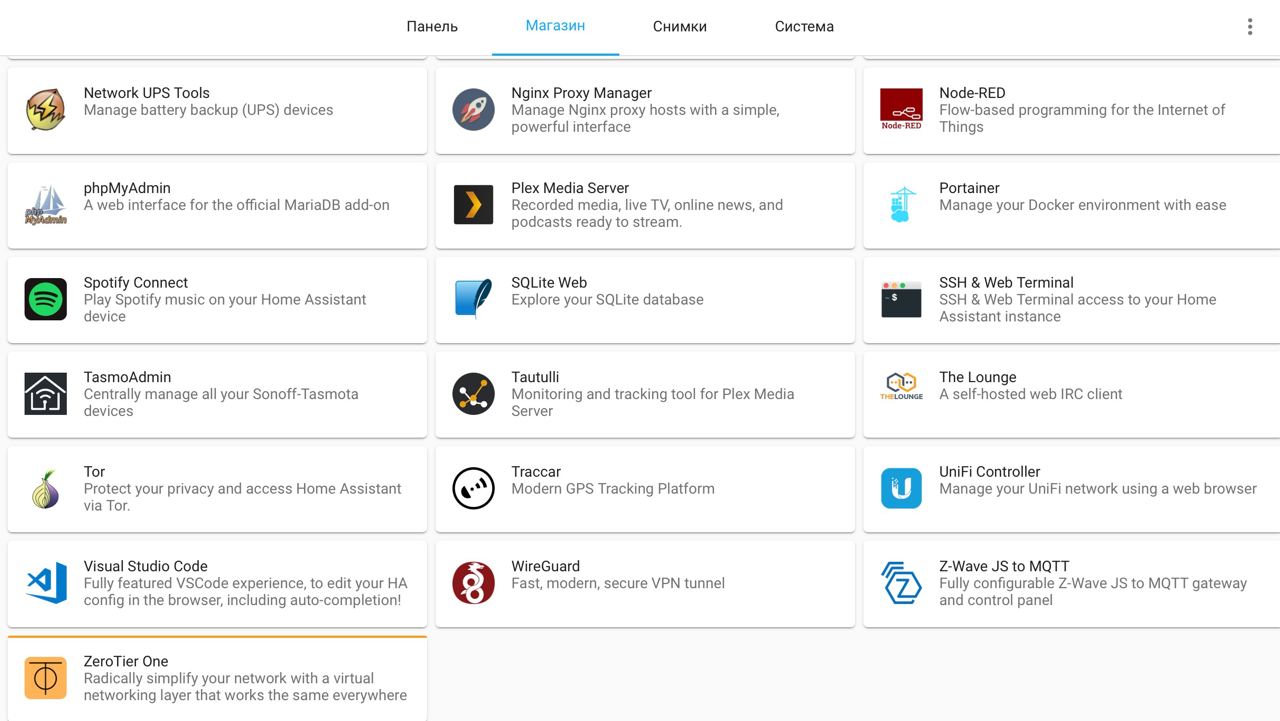Go to the Система tab
This screenshot has height=721, width=1280.
coord(804,27)
